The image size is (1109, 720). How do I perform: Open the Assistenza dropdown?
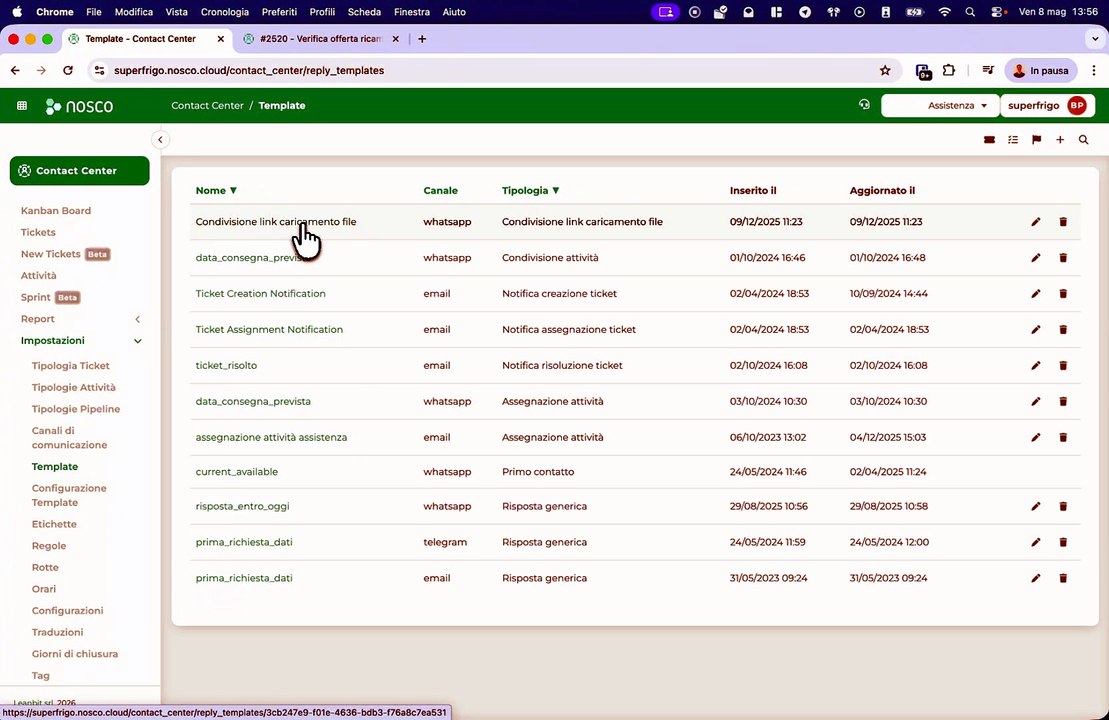point(940,105)
